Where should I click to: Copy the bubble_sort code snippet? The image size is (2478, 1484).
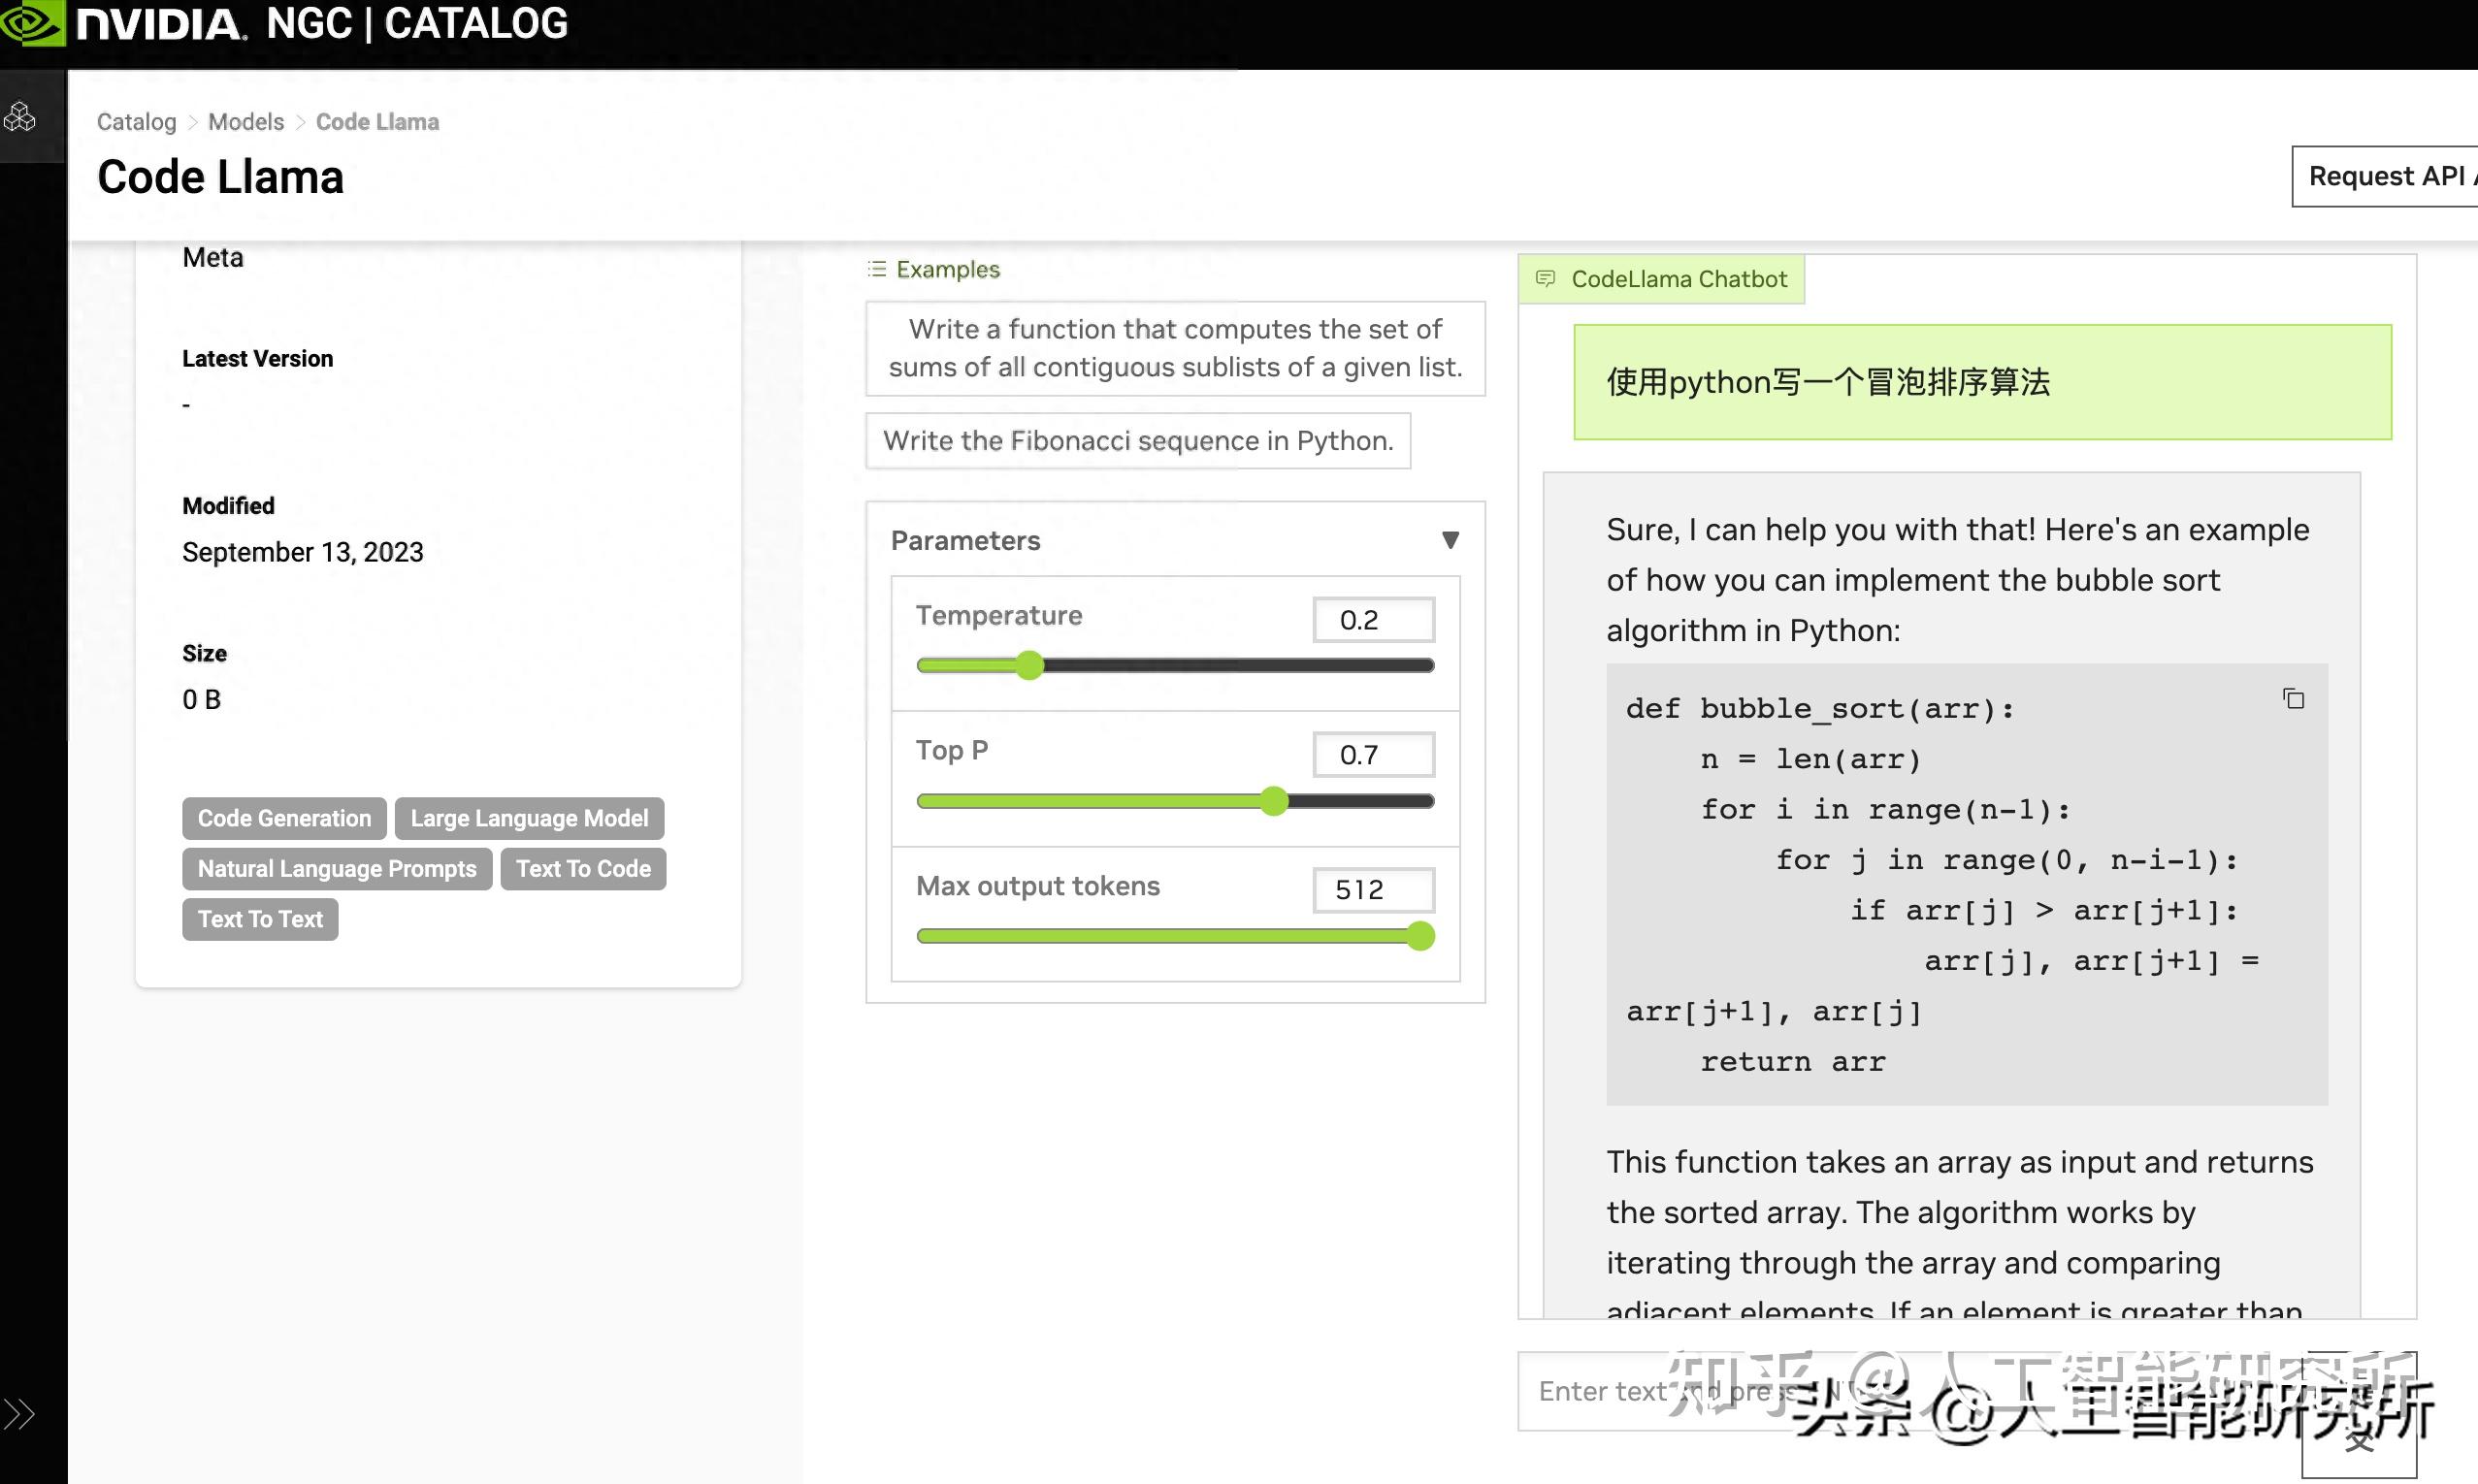(2294, 698)
